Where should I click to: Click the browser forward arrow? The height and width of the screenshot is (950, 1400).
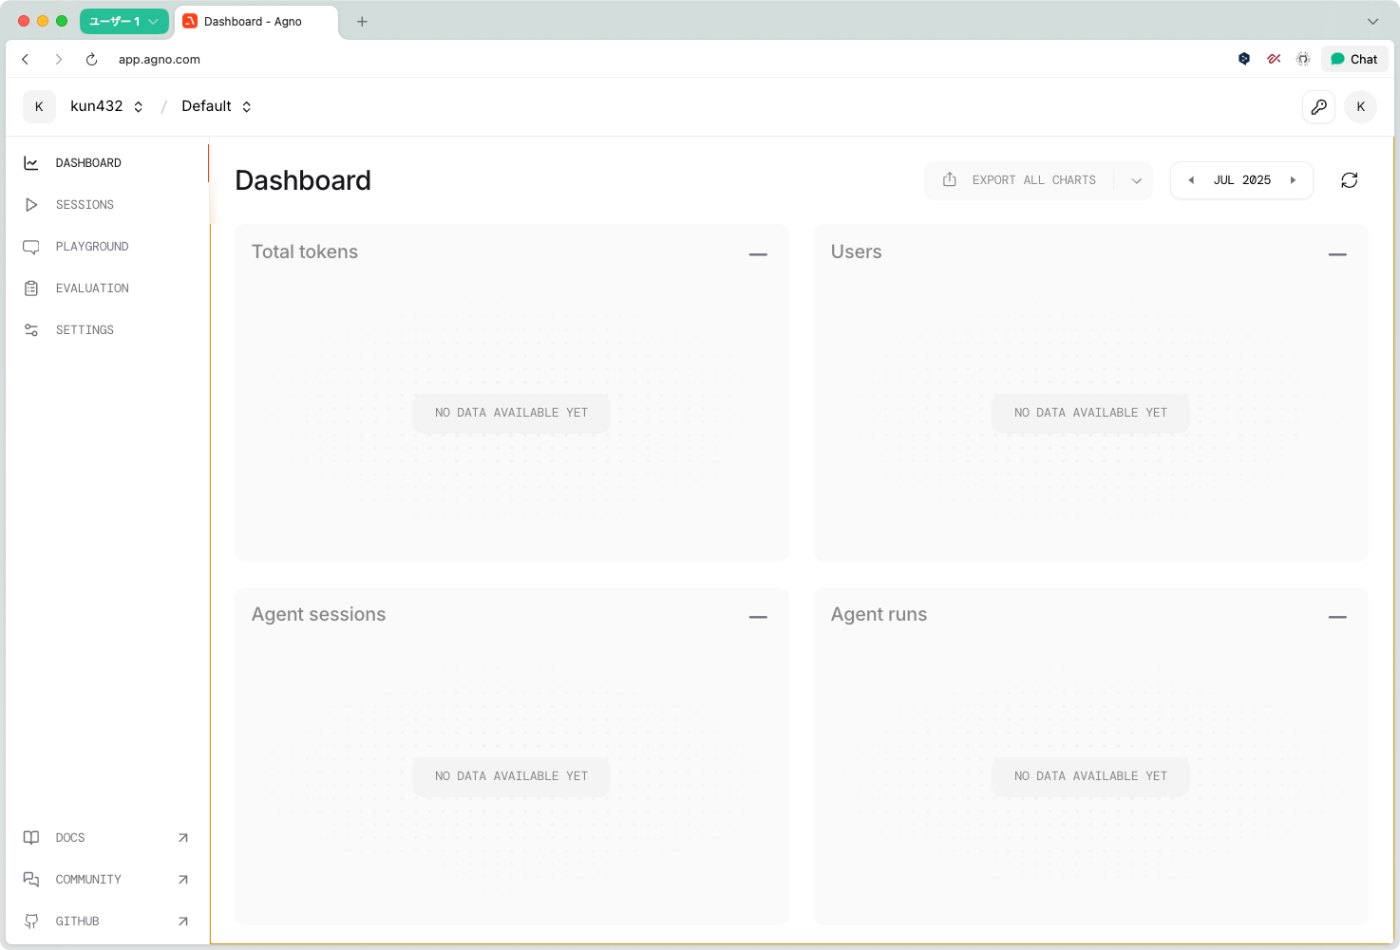click(58, 60)
